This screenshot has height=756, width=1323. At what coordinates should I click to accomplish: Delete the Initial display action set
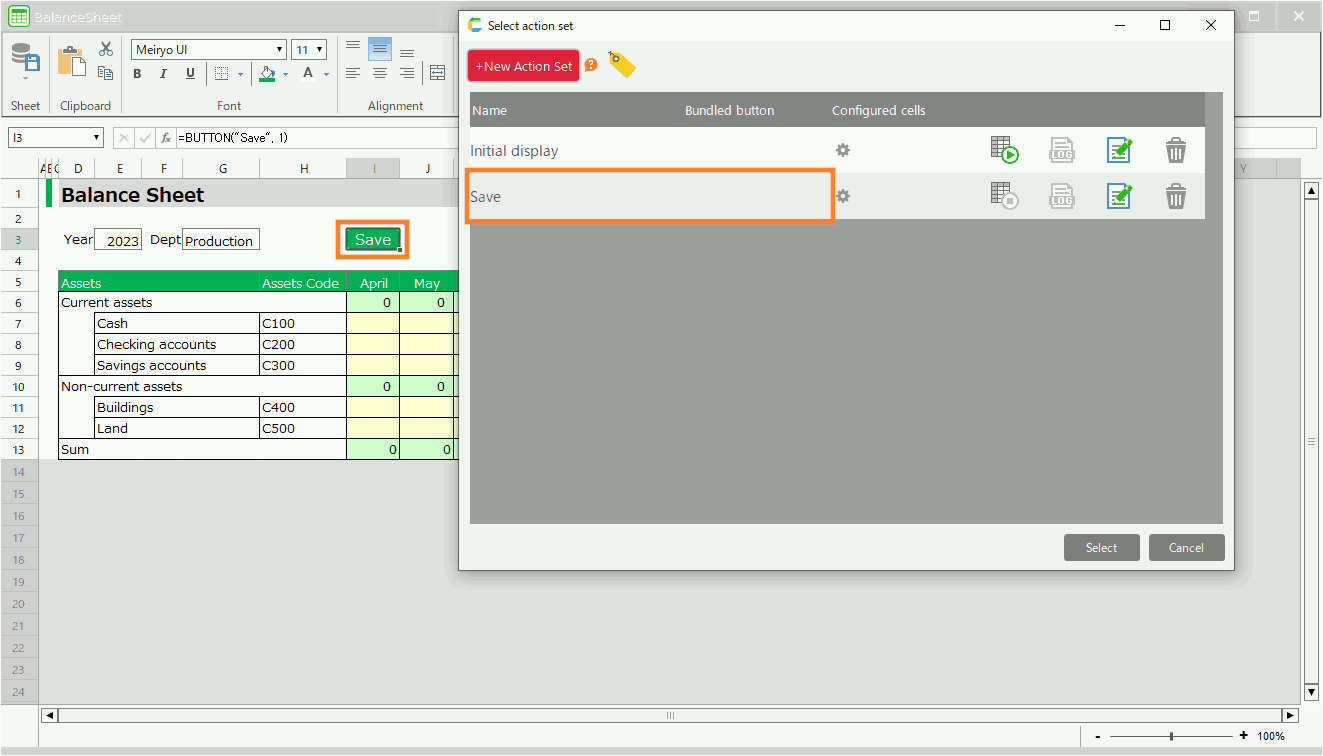[1176, 151]
